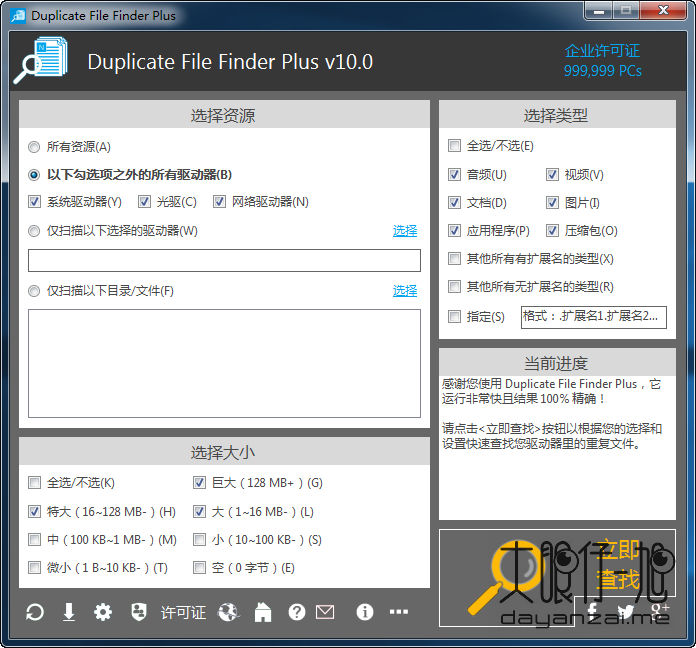Select the 所有资源(A) radio button
696x648 pixels.
point(34,147)
